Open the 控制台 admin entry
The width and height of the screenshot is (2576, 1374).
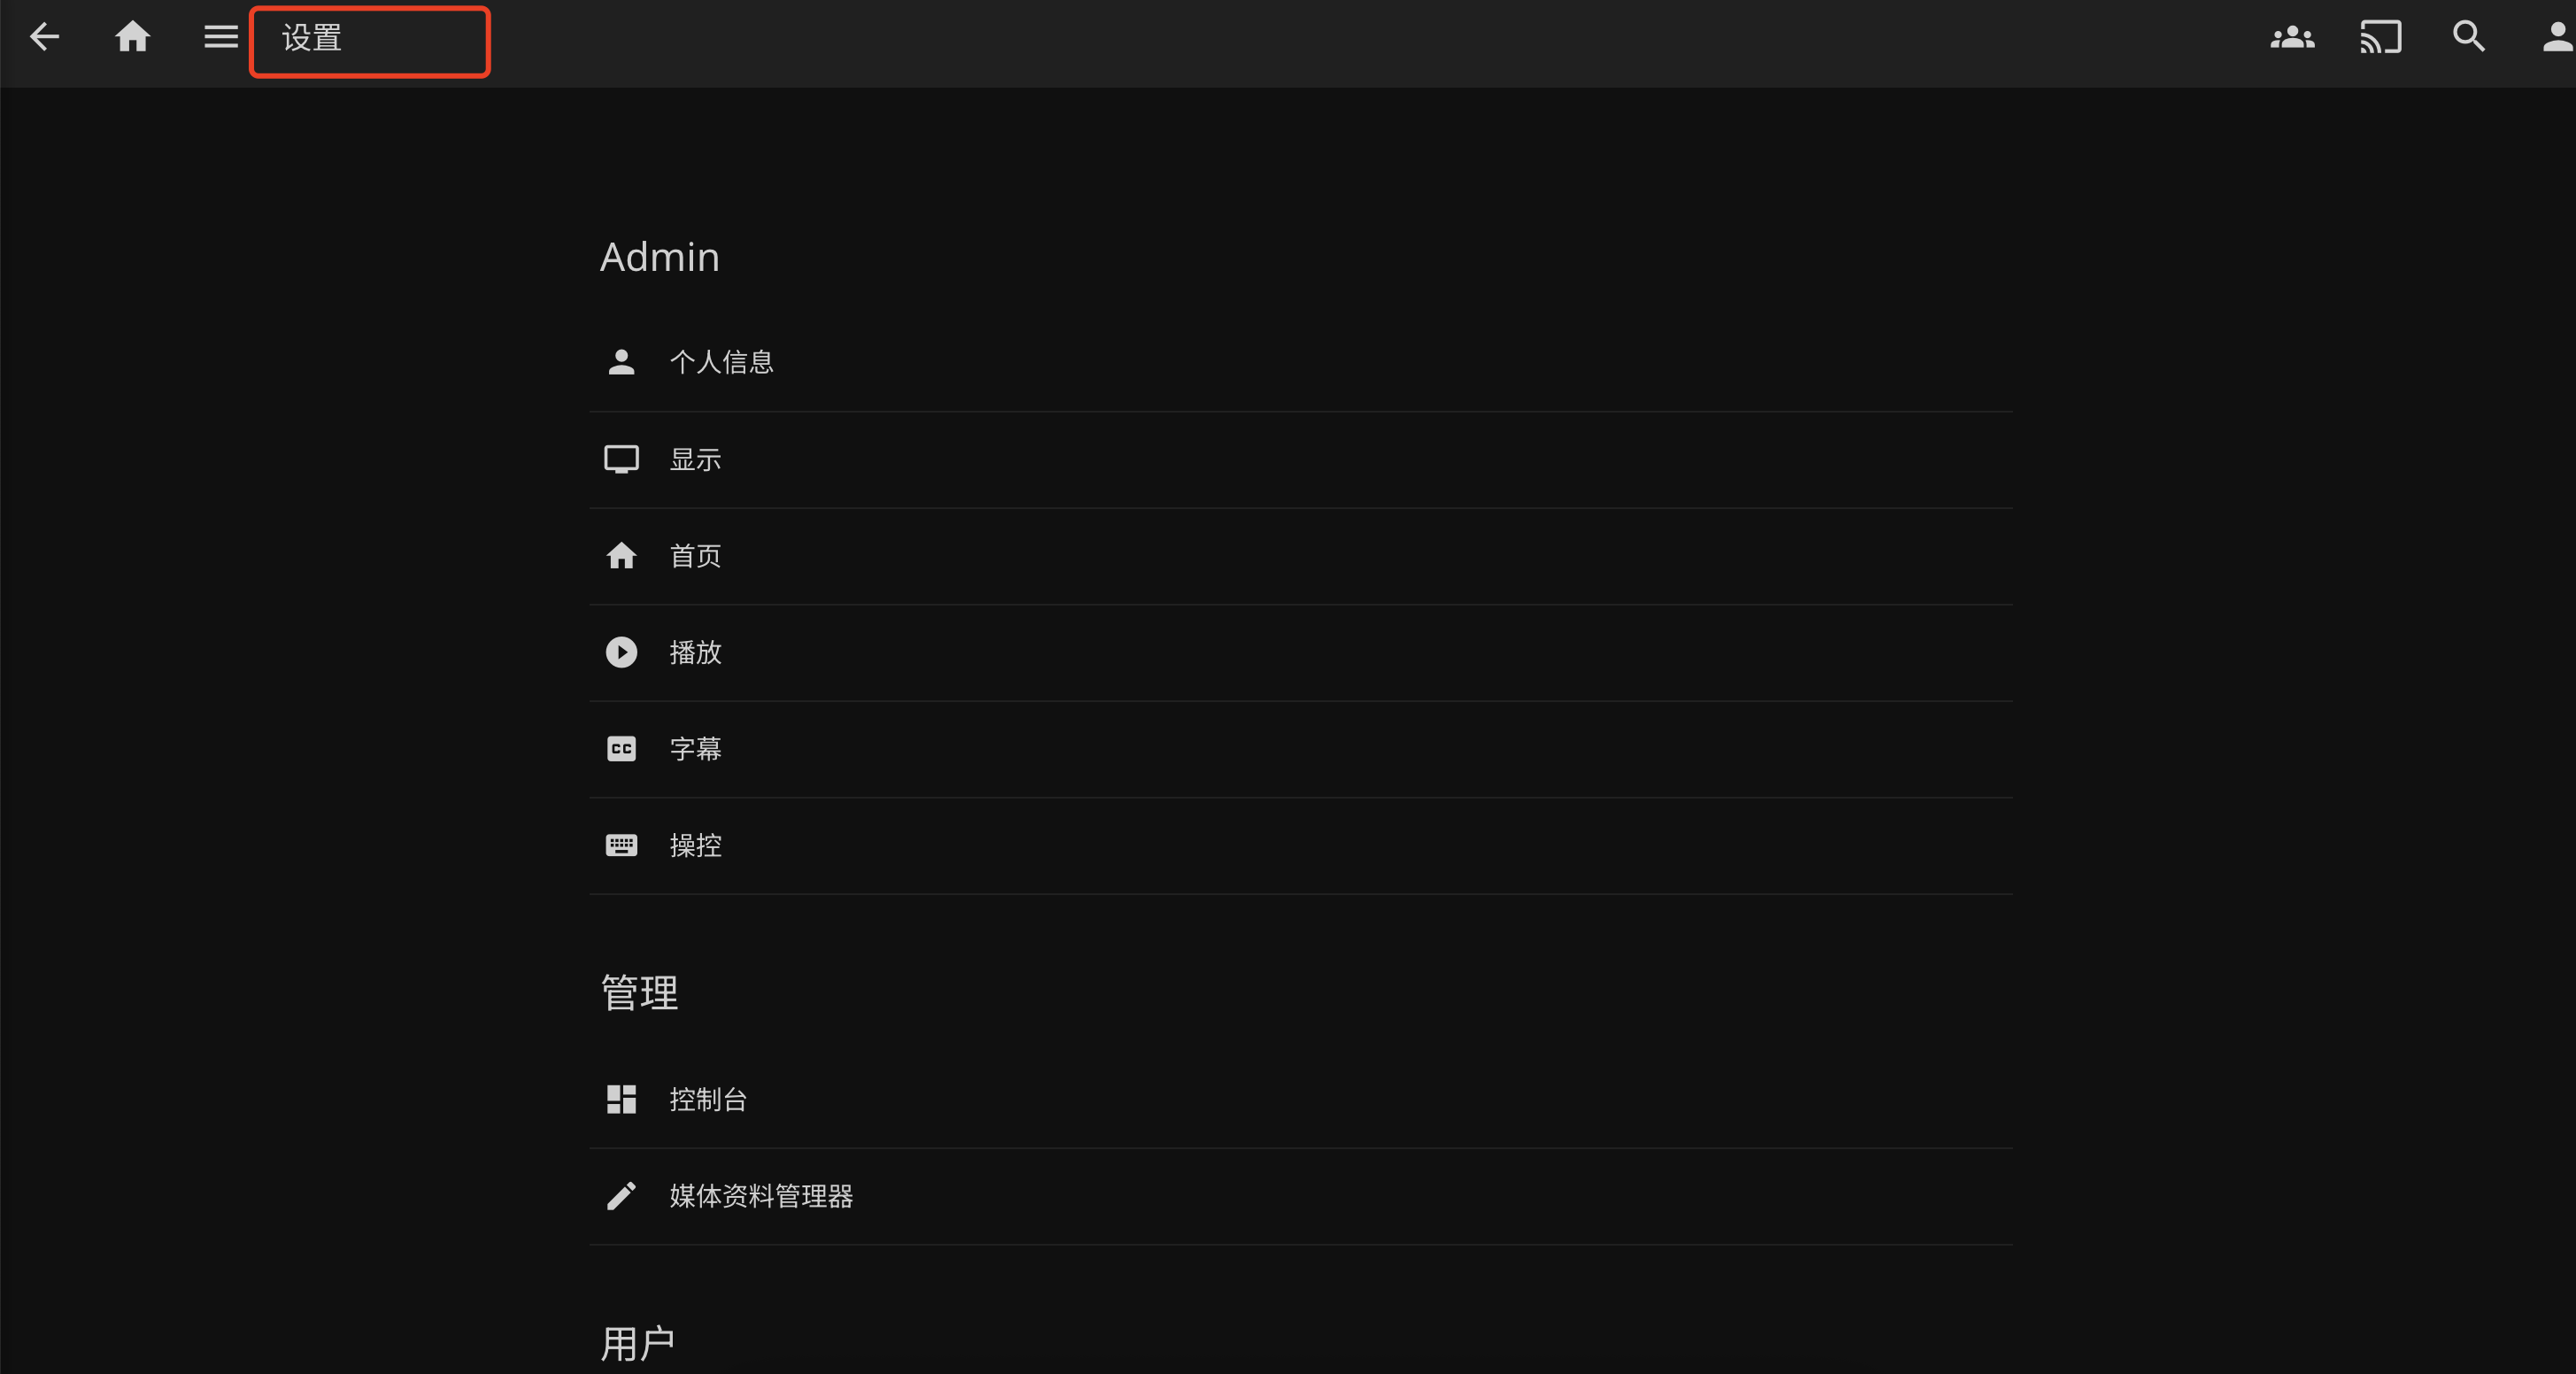1300,1099
